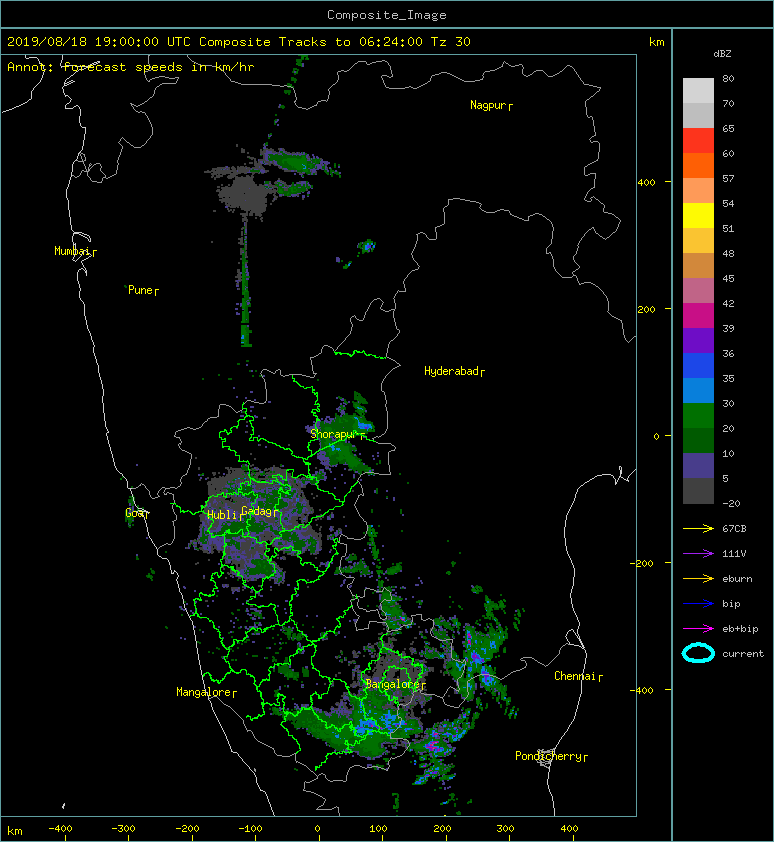This screenshot has width=774, height=842.
Task: Pick the light blue 30–35 dBZ swatch
Action: click(698, 390)
